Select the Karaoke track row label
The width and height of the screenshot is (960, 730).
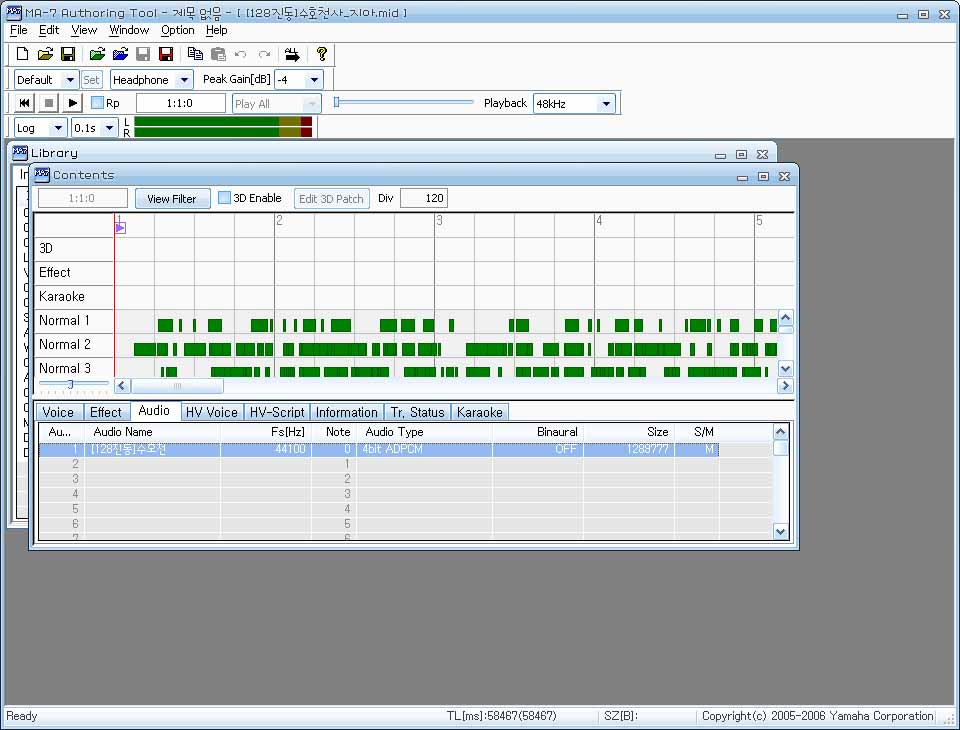[73, 296]
